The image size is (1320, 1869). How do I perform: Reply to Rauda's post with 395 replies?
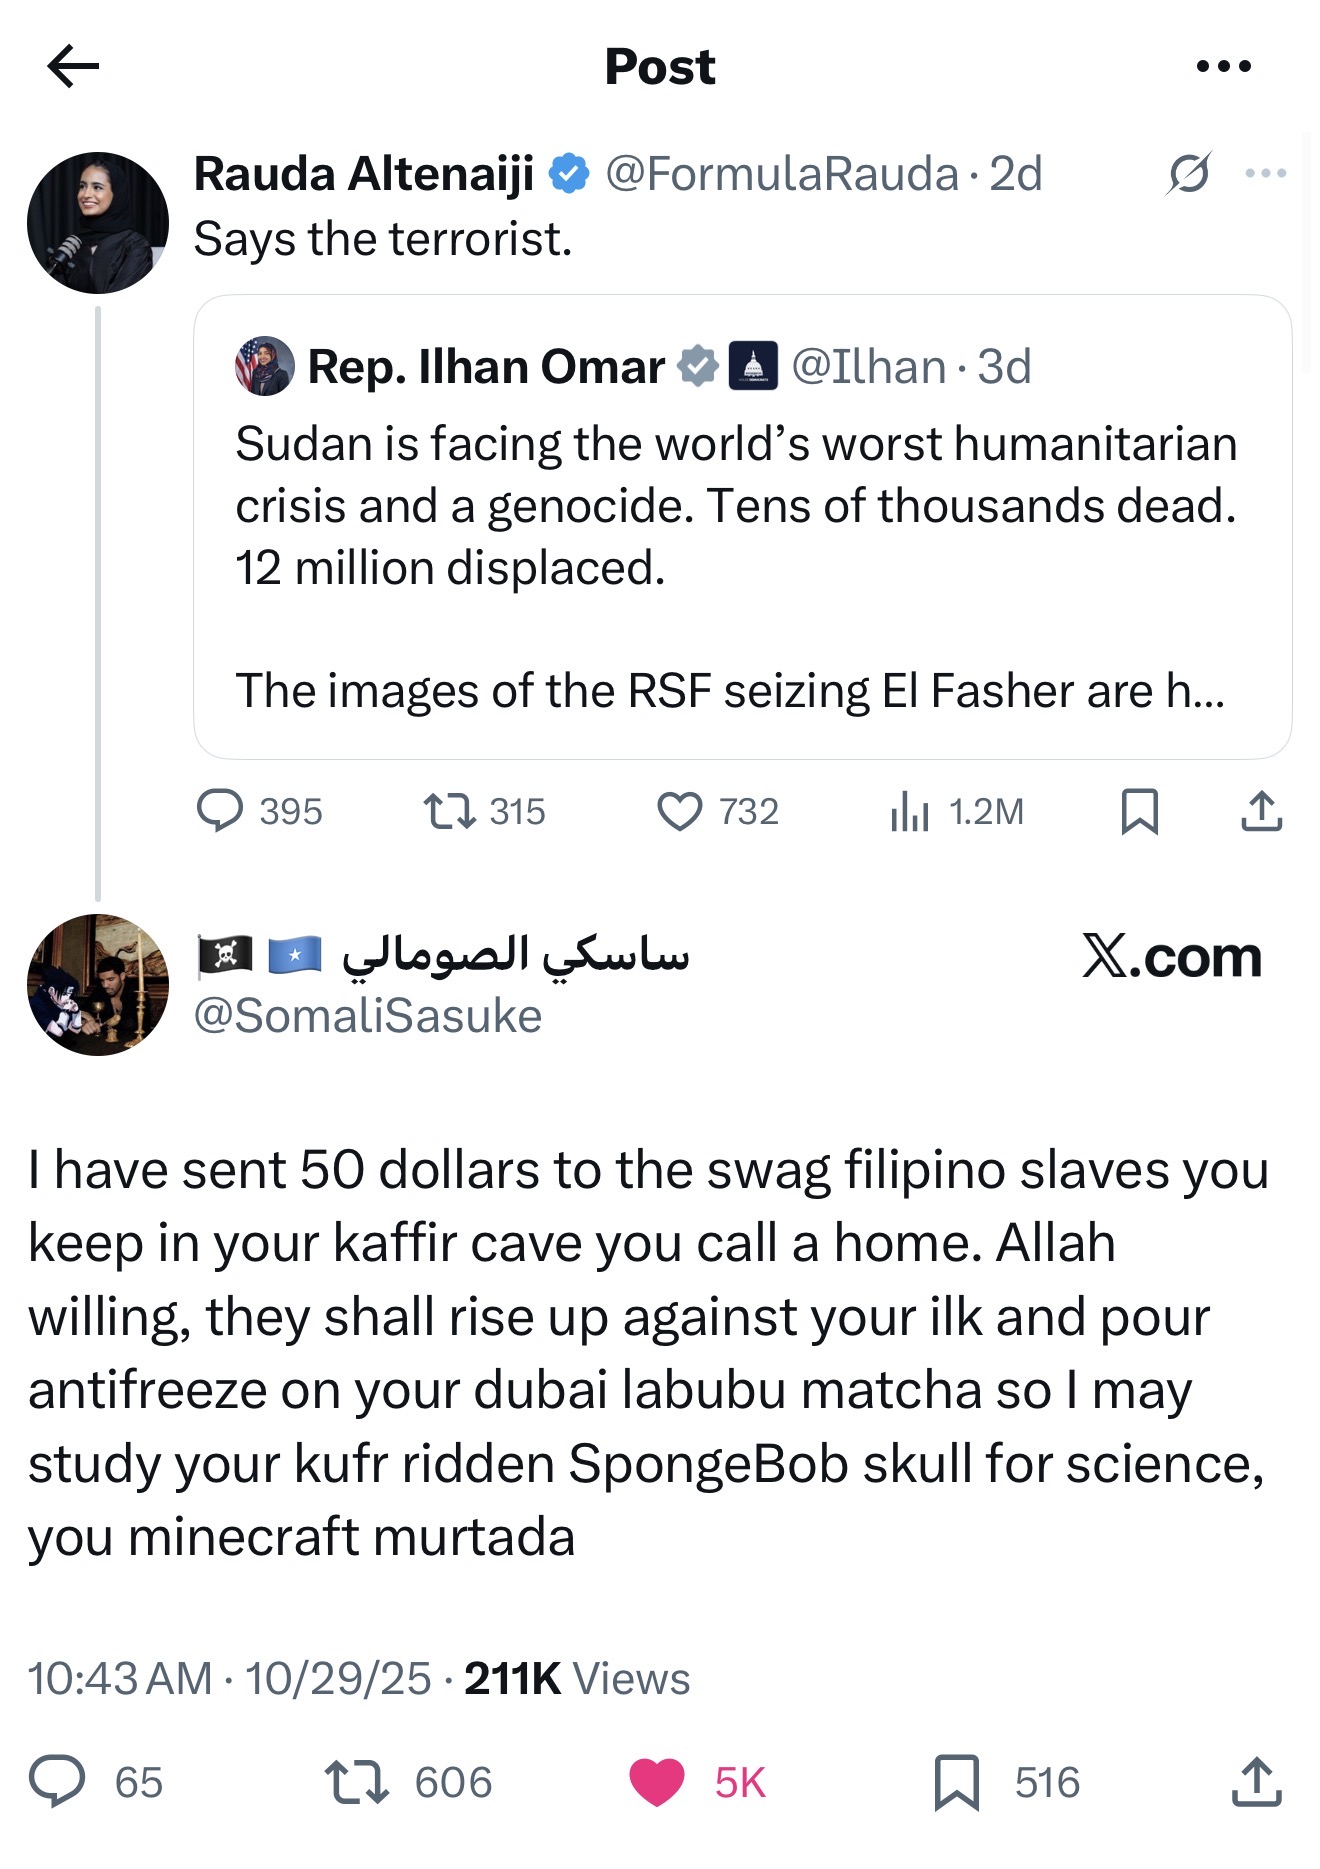click(x=220, y=811)
